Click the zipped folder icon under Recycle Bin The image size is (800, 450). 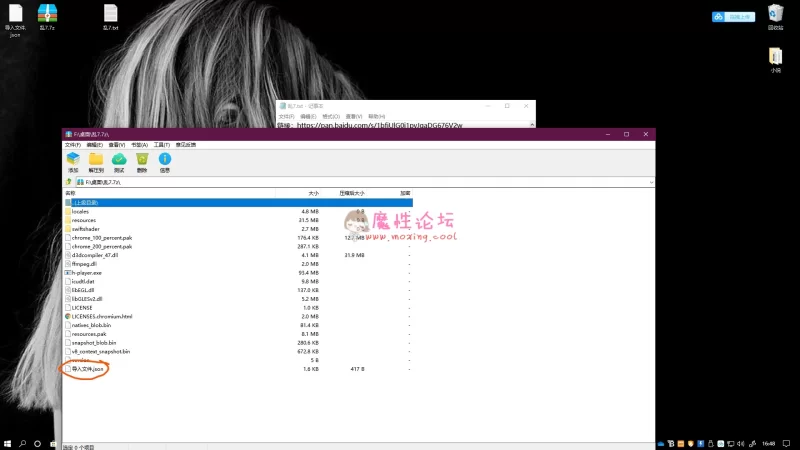point(776,60)
